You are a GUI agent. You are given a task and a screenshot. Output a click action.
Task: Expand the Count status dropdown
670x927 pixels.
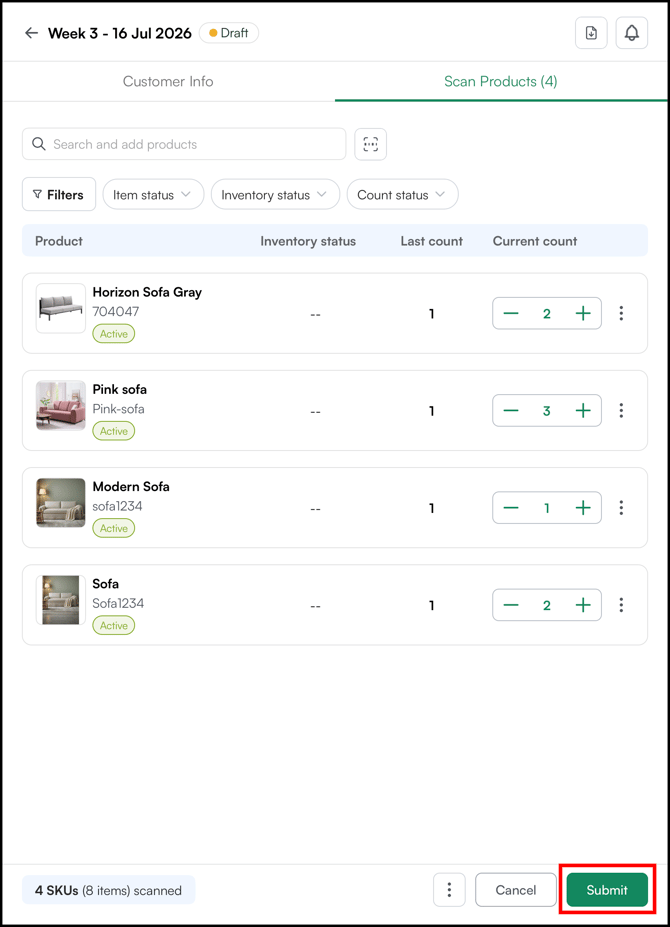pyautogui.click(x=402, y=195)
